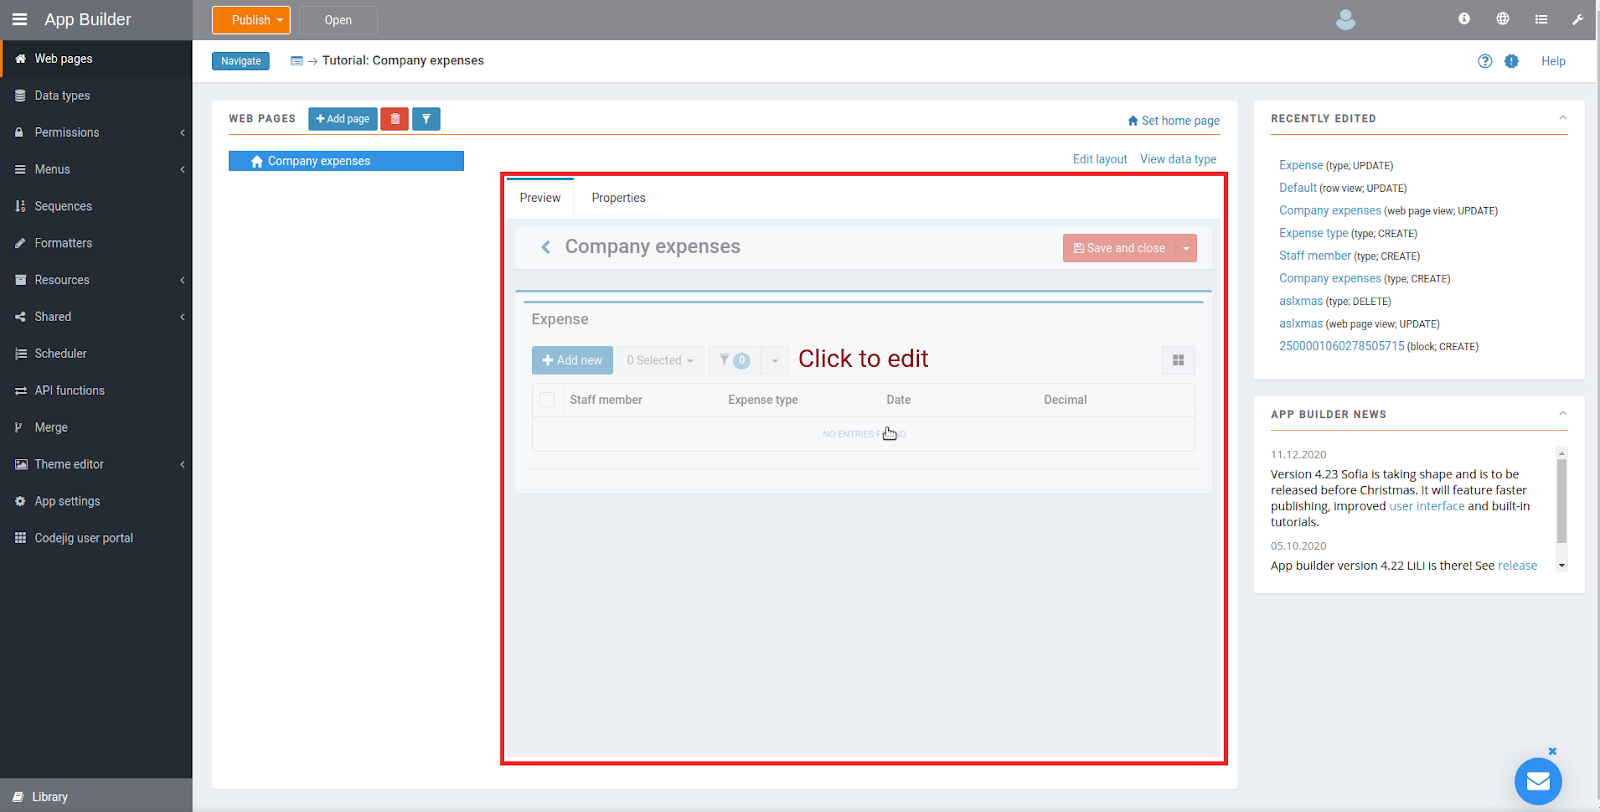
Task: Open the globe language icon
Action: click(x=1503, y=19)
